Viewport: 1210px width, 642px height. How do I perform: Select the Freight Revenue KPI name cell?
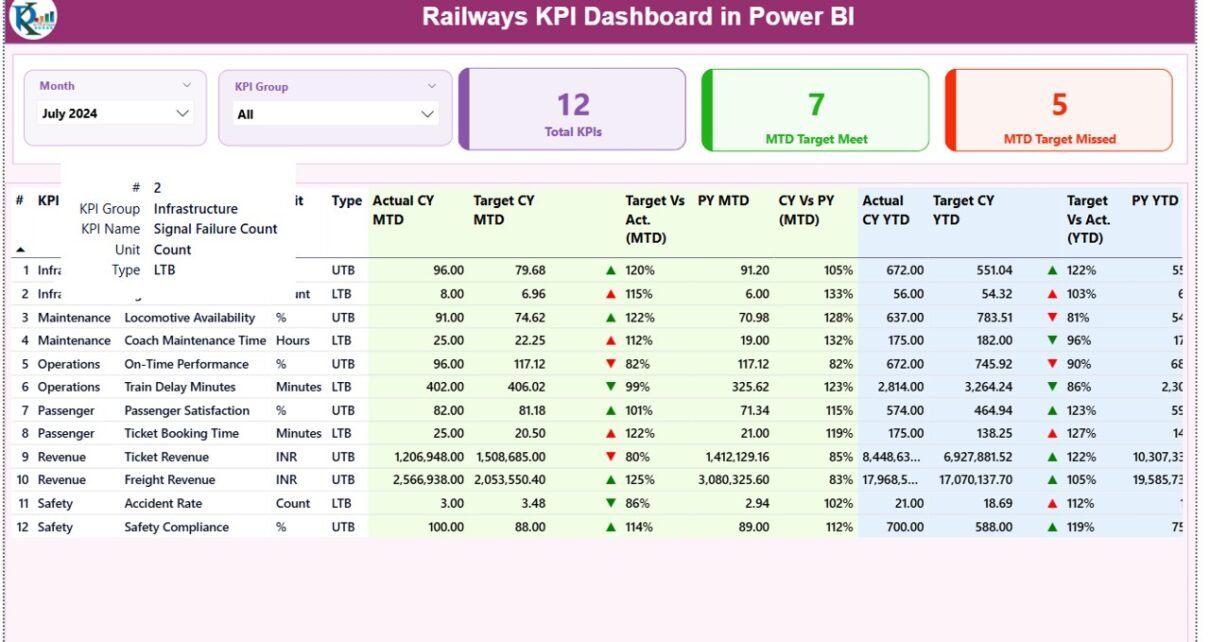point(168,480)
